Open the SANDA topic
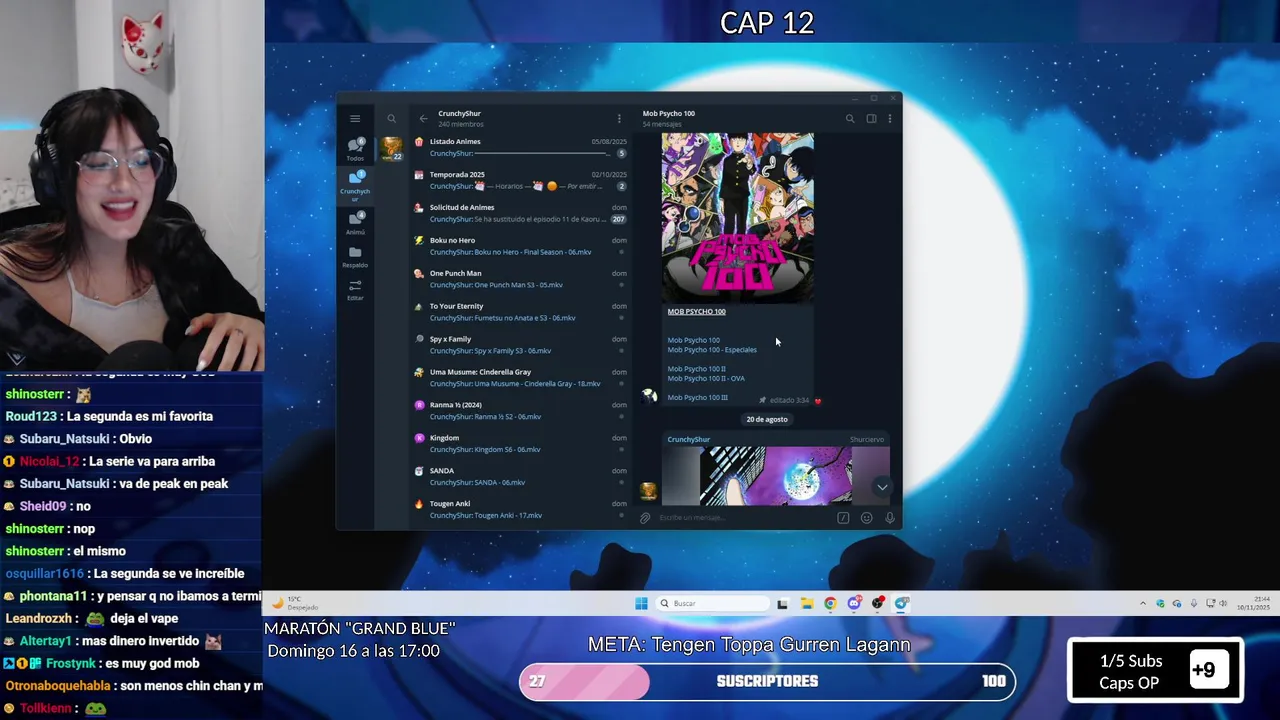This screenshot has height=720, width=1280. 520,476
